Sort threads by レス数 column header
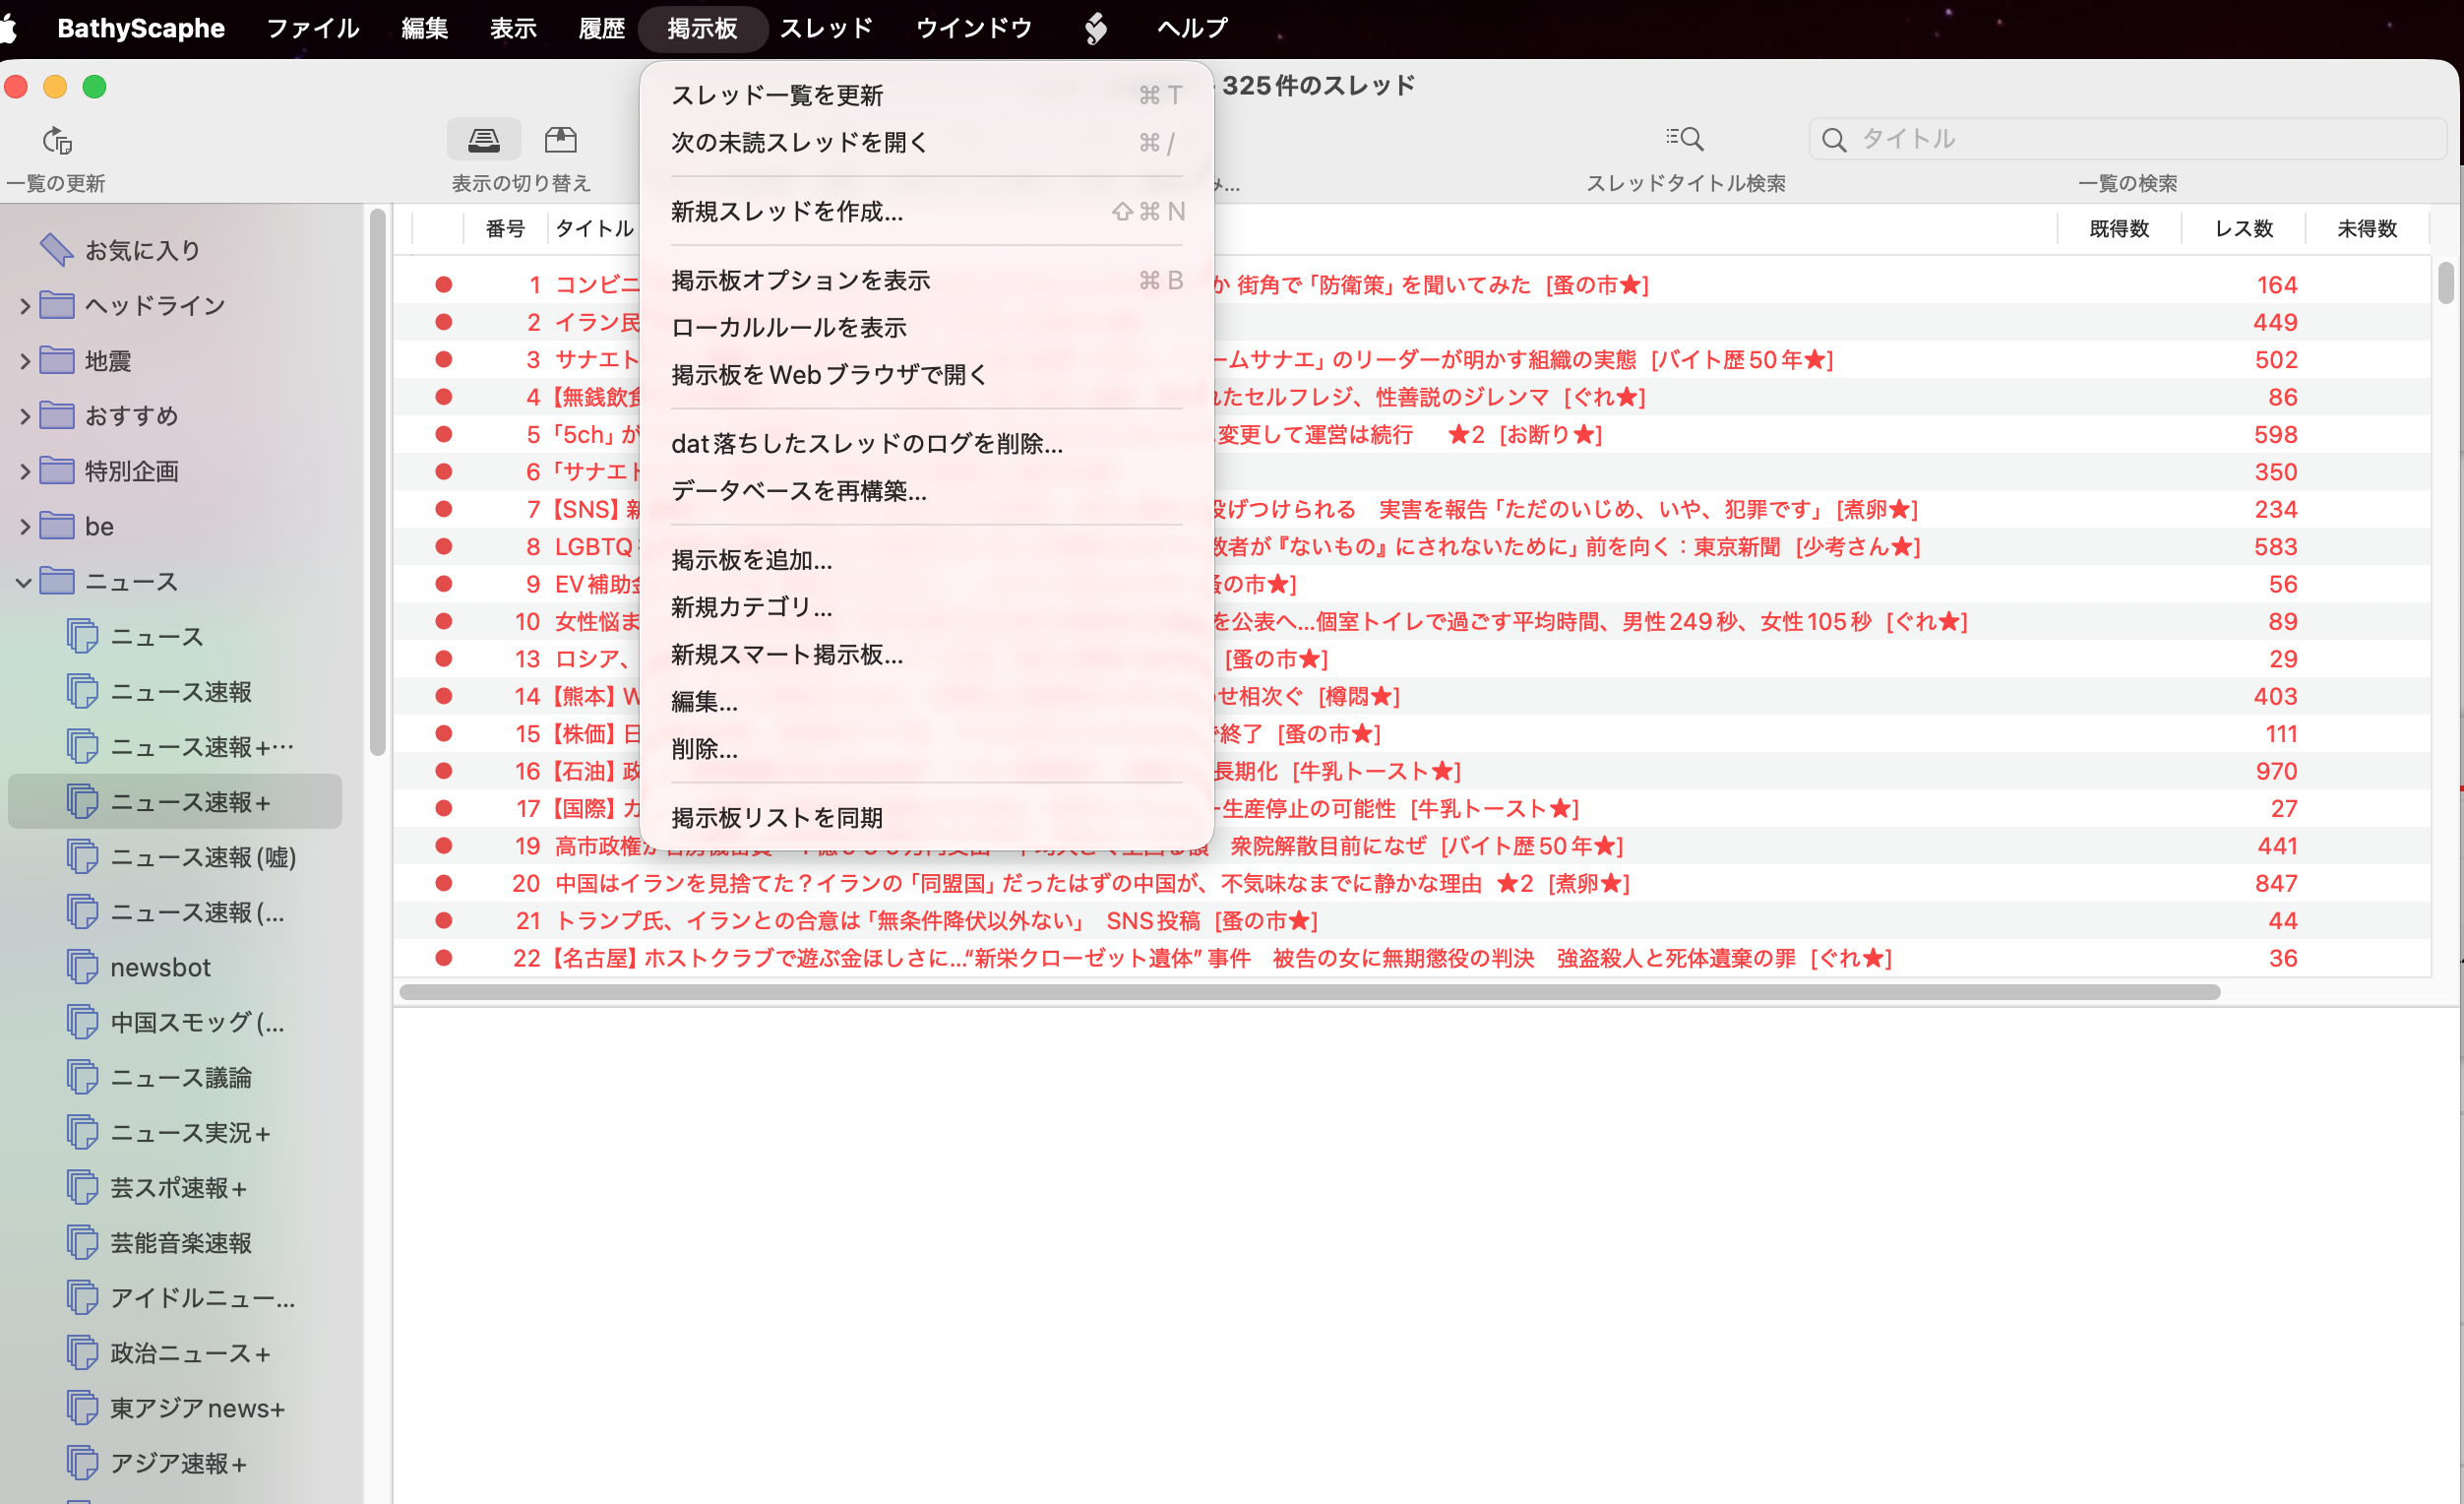2464x1504 pixels. tap(2243, 229)
